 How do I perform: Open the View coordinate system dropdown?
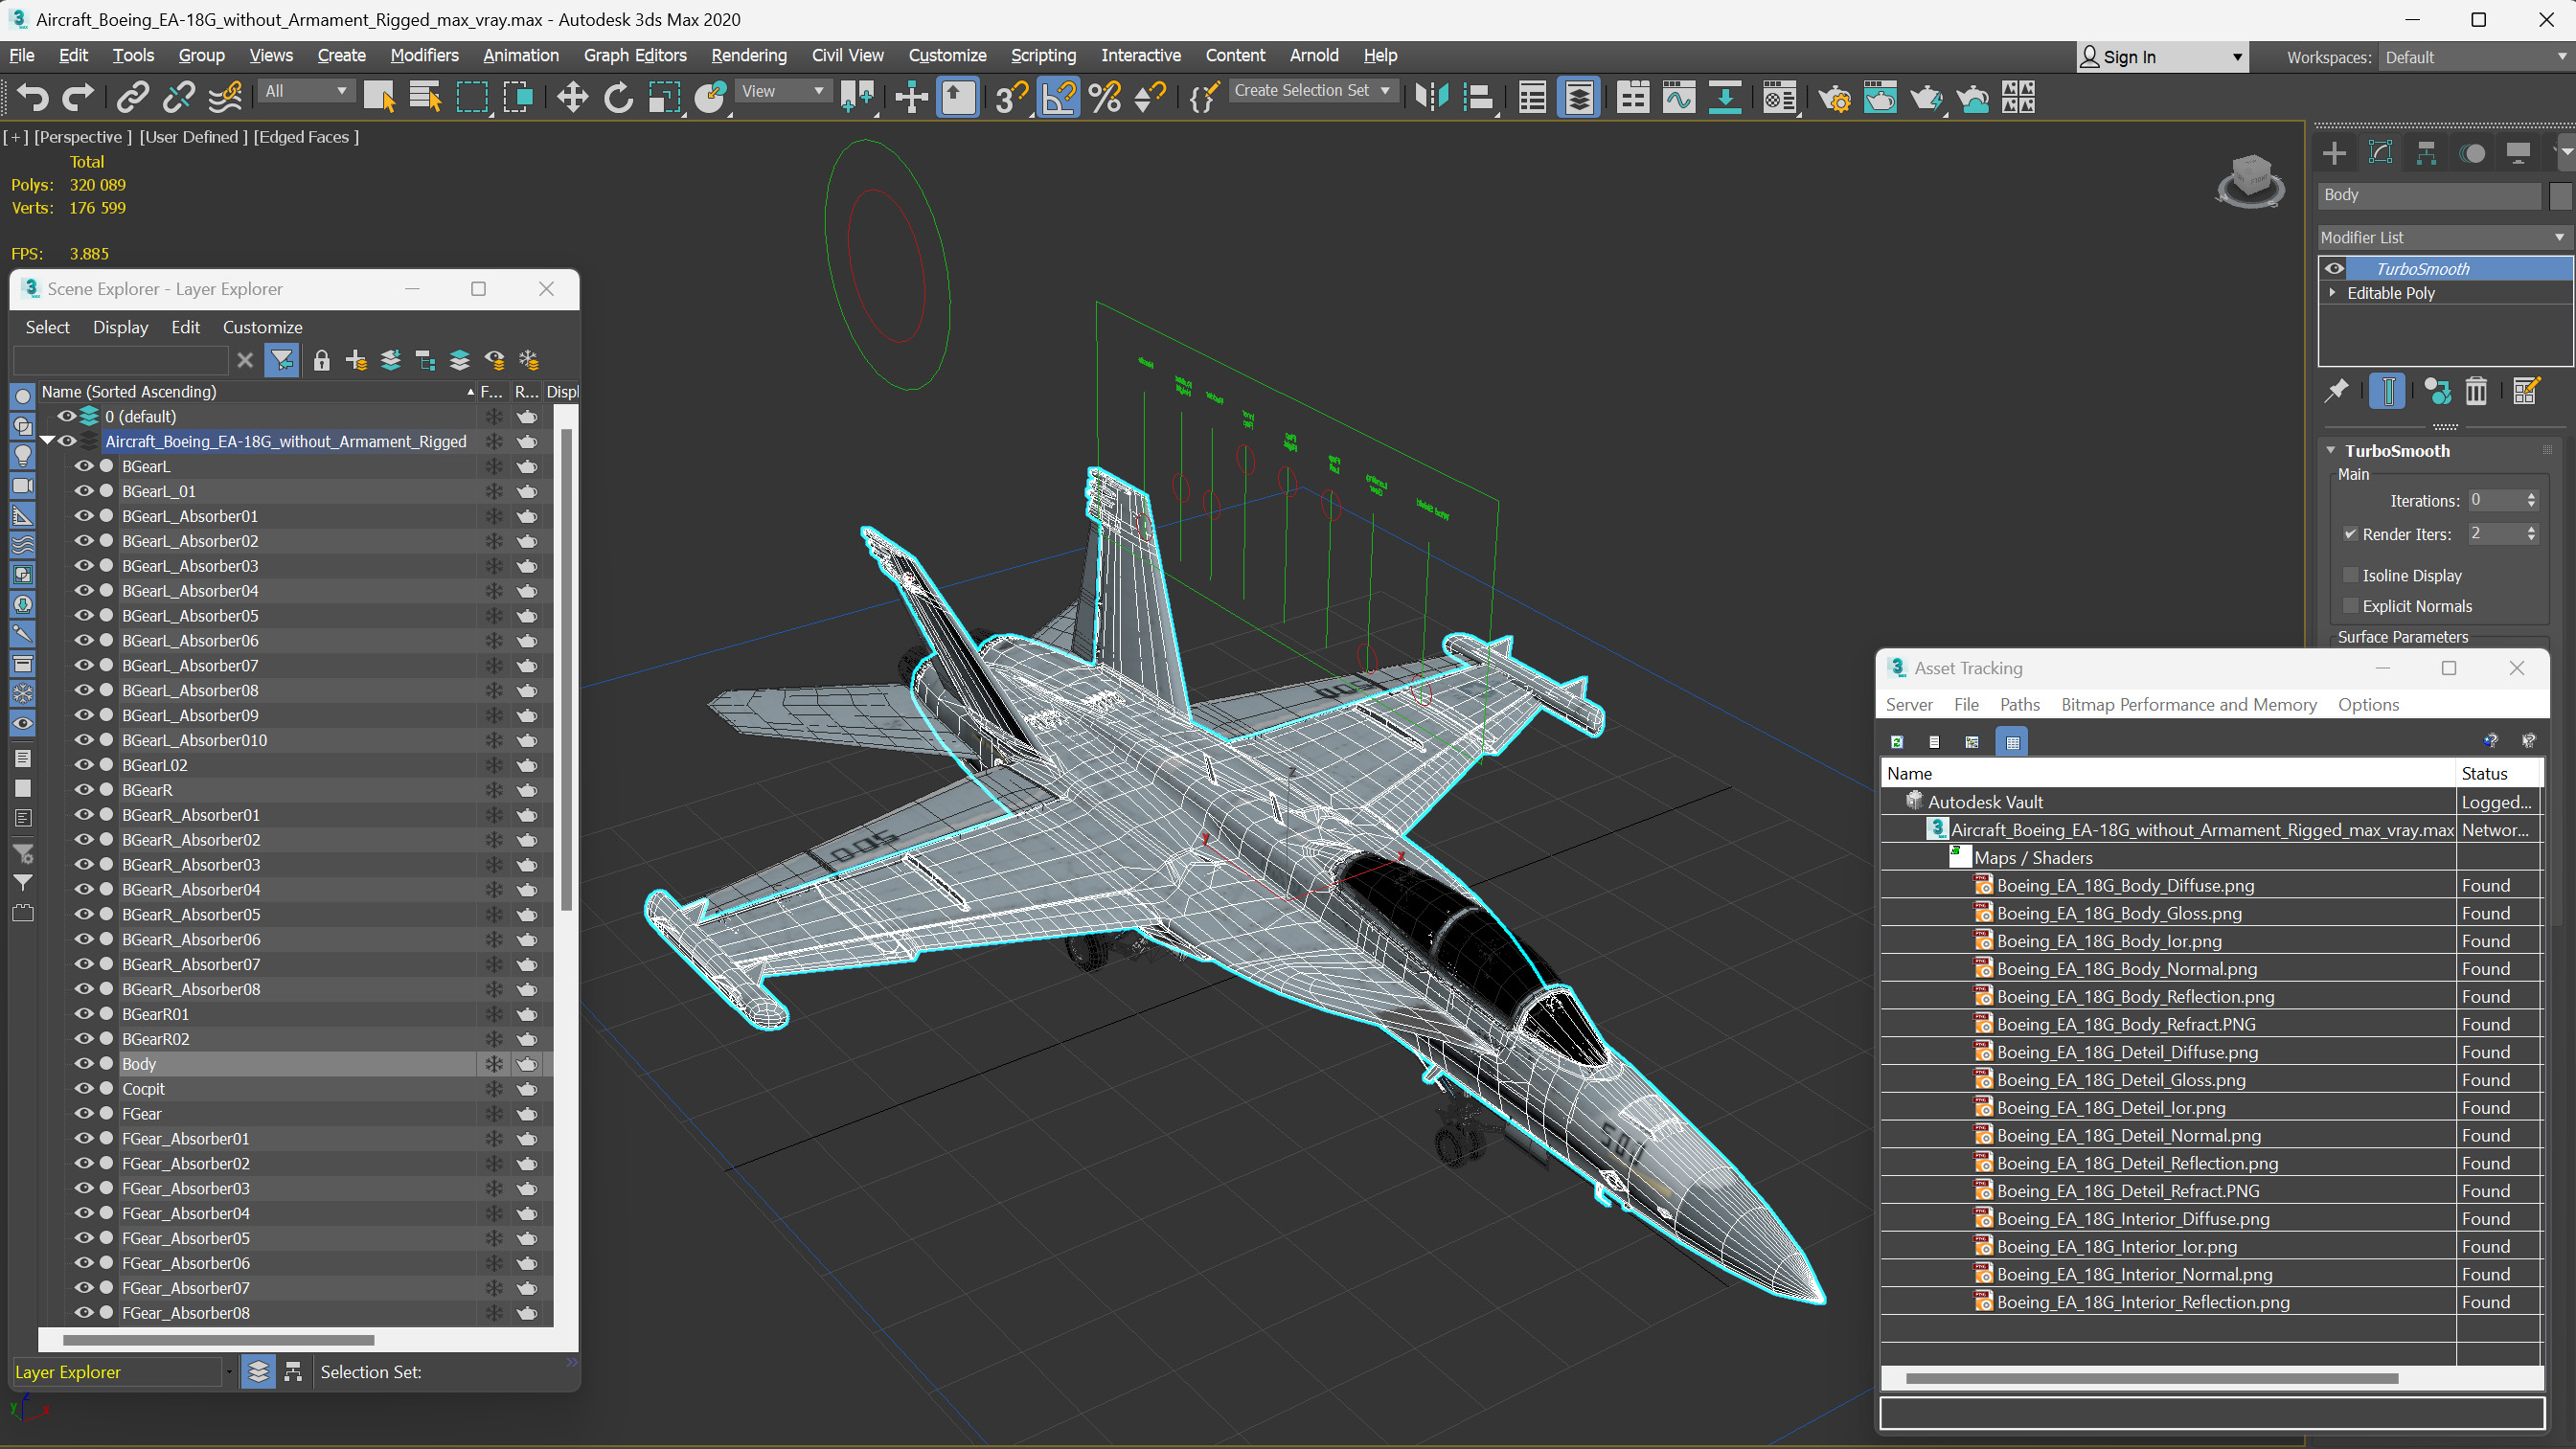[783, 91]
